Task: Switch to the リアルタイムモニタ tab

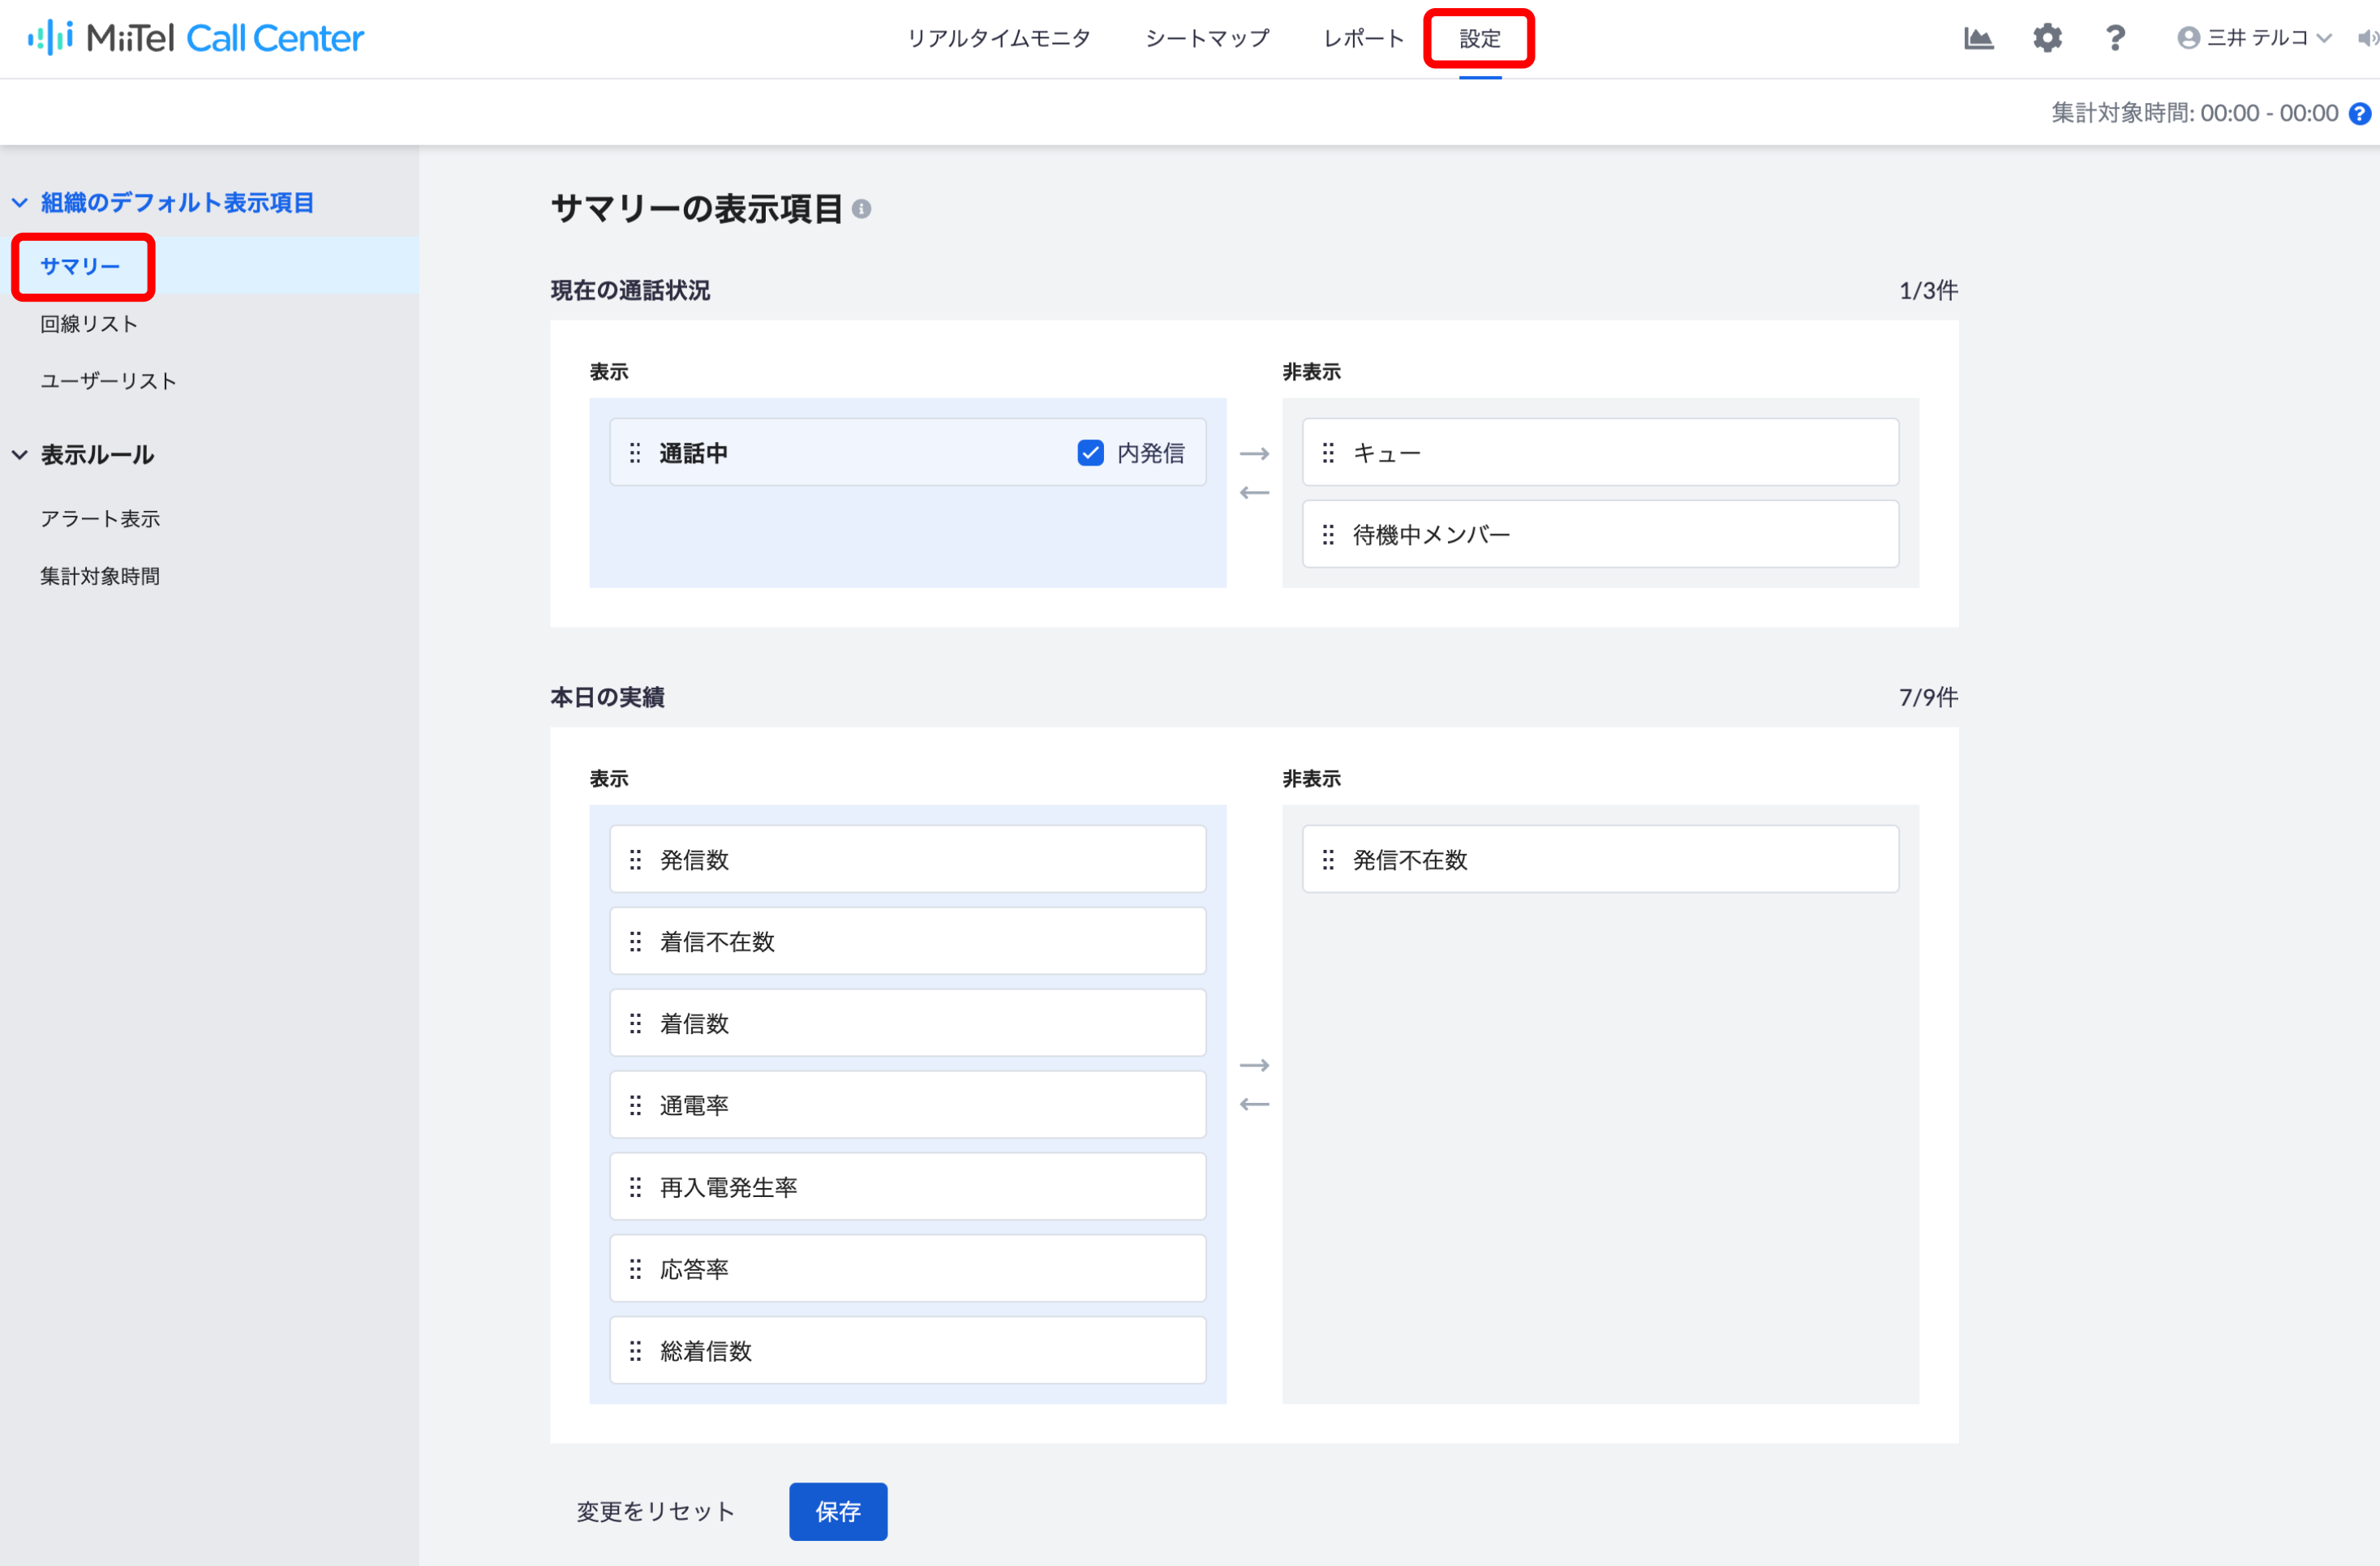Action: point(998,38)
